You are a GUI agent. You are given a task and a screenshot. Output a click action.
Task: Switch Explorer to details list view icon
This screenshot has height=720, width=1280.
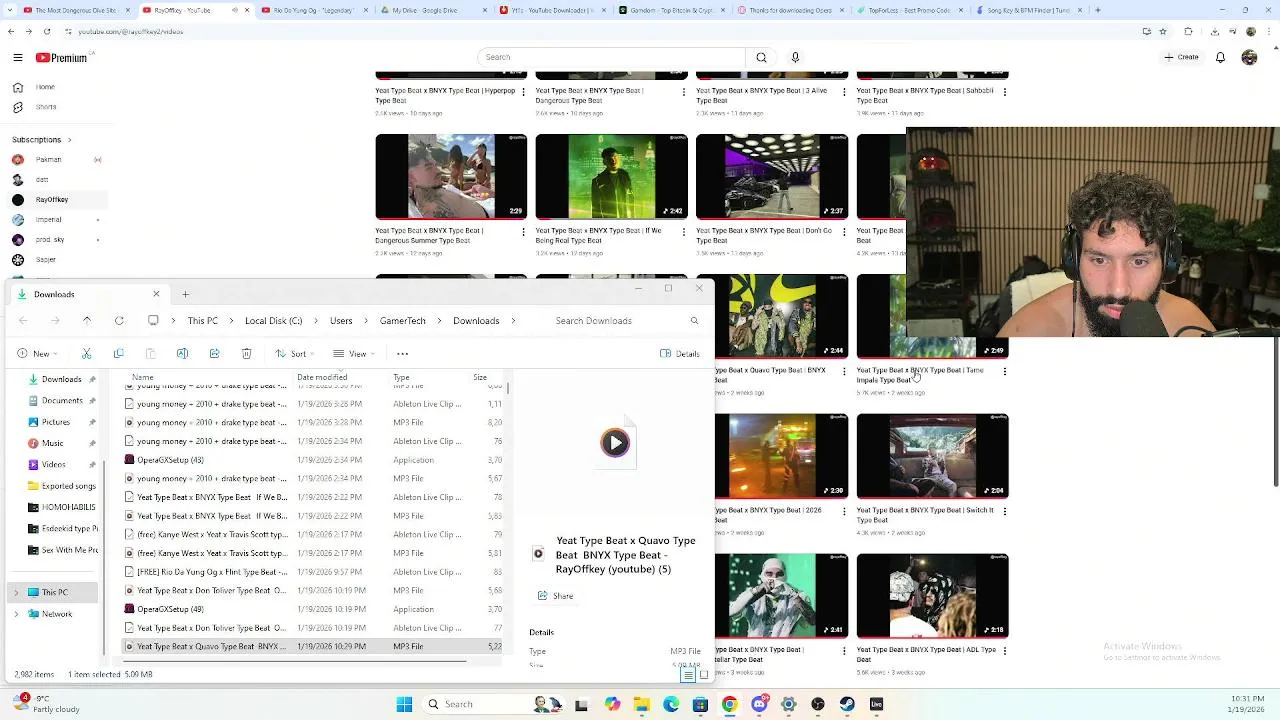(x=688, y=675)
